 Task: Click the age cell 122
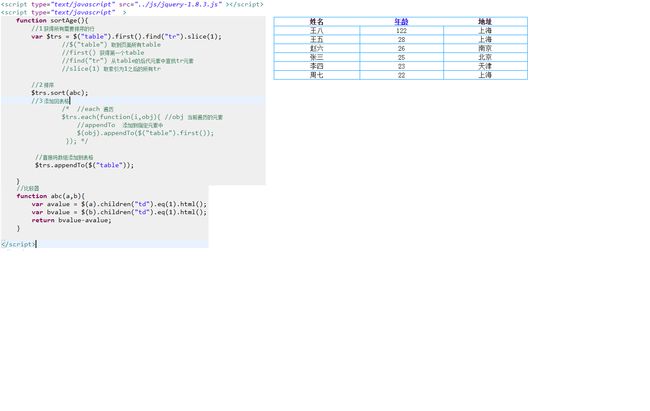[x=401, y=31]
